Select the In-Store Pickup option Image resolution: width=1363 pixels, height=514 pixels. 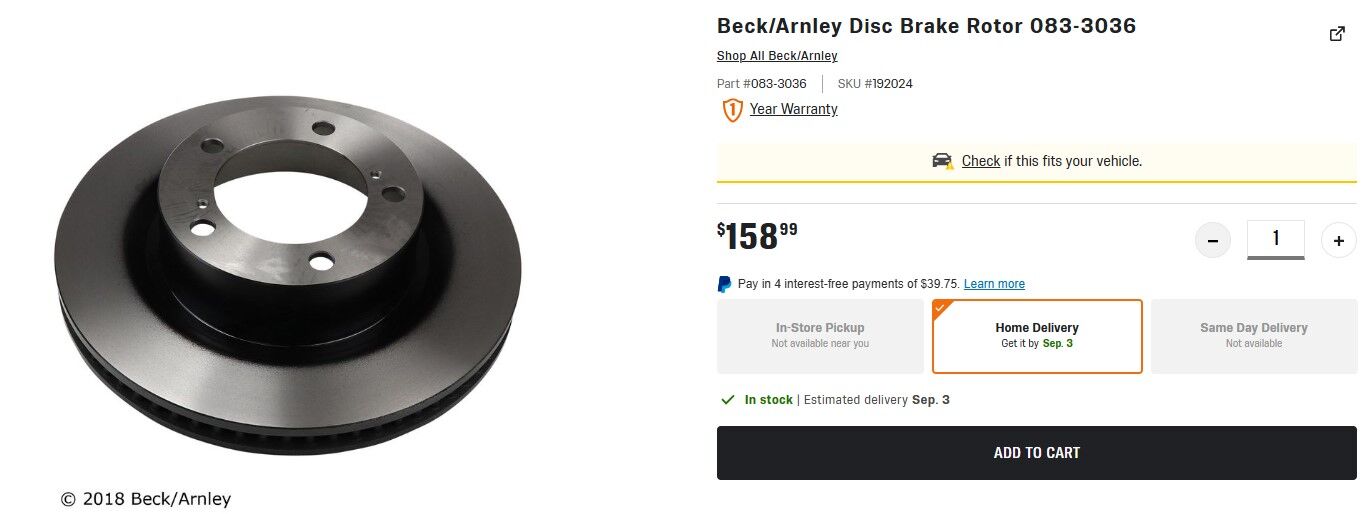click(820, 336)
